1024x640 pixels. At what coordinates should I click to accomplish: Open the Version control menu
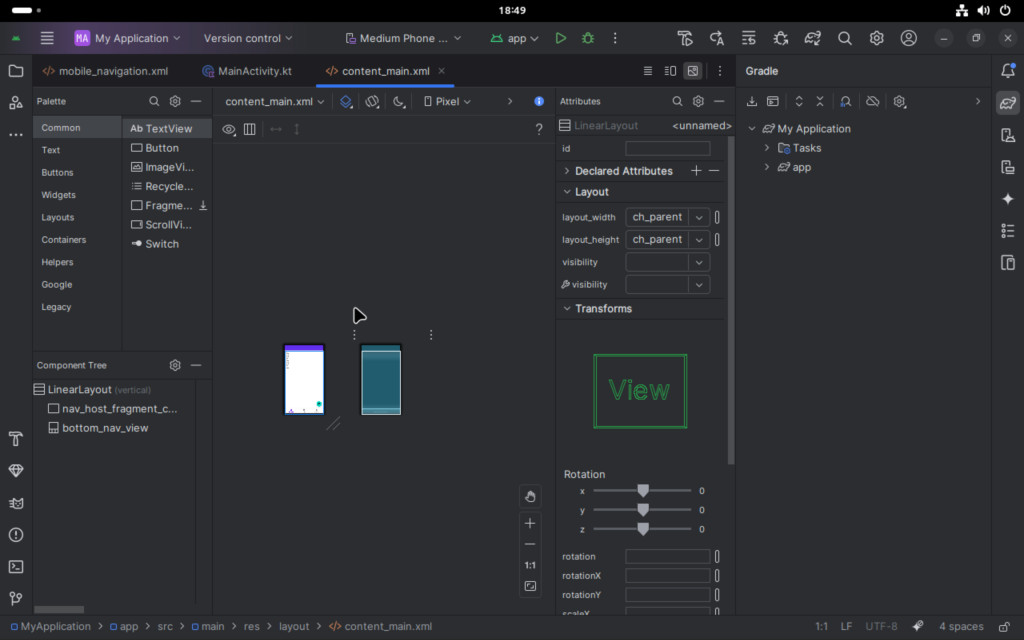coord(247,37)
